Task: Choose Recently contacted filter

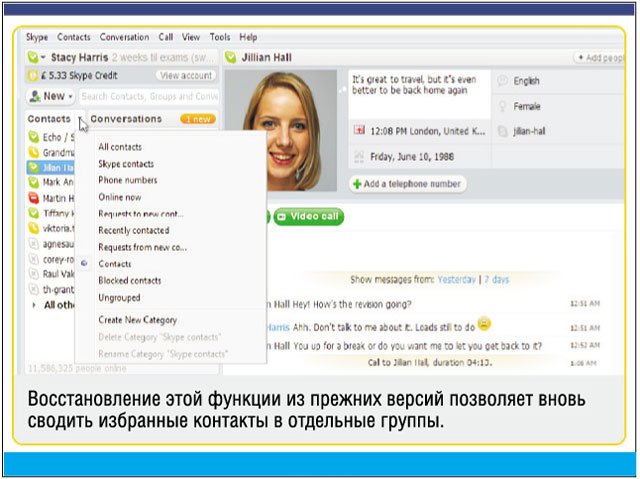Action: pyautogui.click(x=134, y=230)
